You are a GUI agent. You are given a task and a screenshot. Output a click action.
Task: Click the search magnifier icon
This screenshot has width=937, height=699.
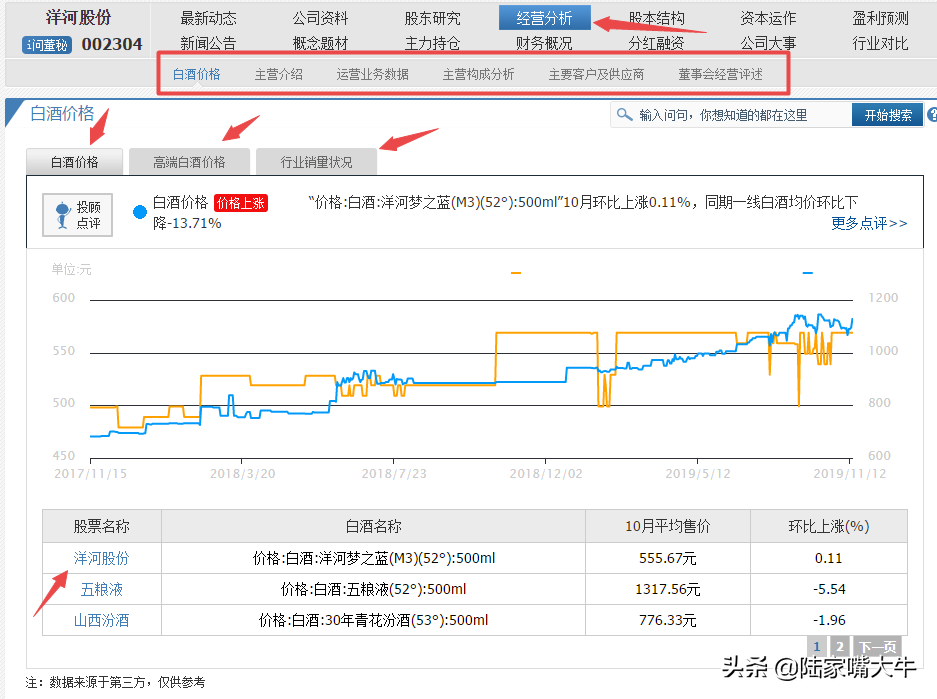[x=624, y=114]
